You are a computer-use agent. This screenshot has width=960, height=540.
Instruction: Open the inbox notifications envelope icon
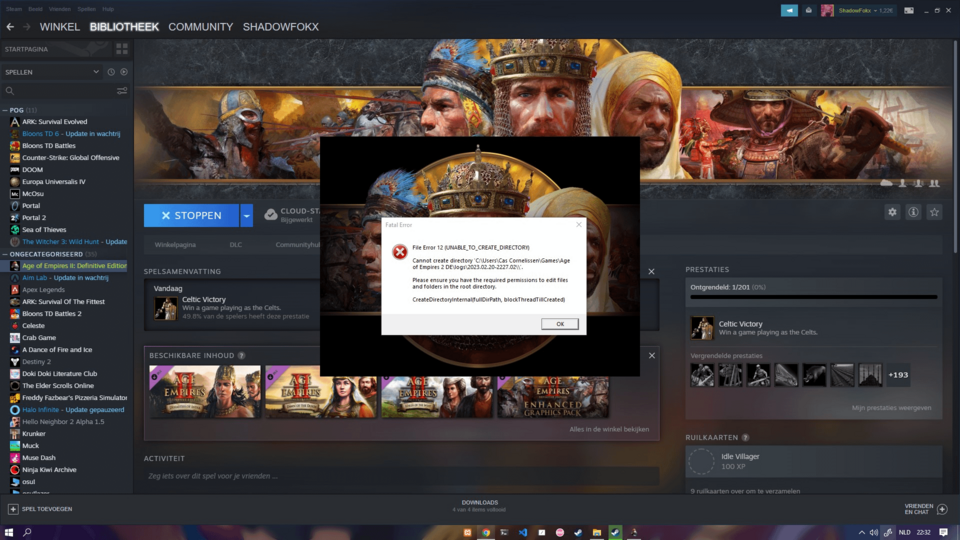point(809,10)
